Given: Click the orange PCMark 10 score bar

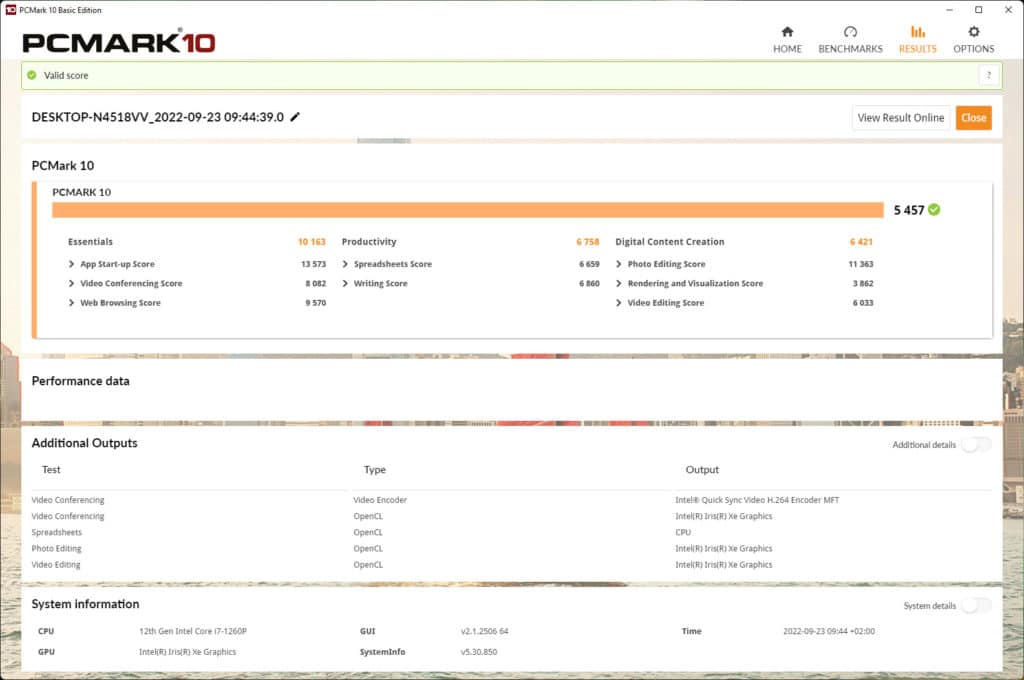Looking at the screenshot, I should click(468, 210).
